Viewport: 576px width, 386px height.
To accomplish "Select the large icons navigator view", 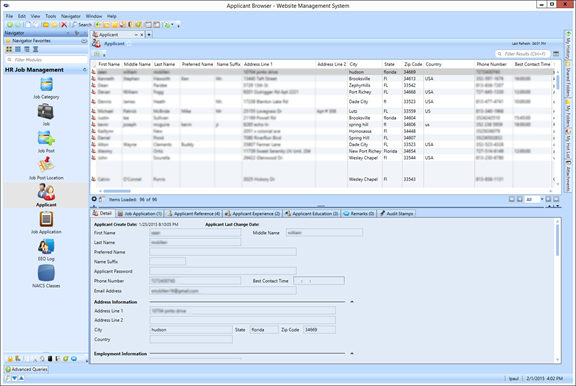I will point(9,49).
